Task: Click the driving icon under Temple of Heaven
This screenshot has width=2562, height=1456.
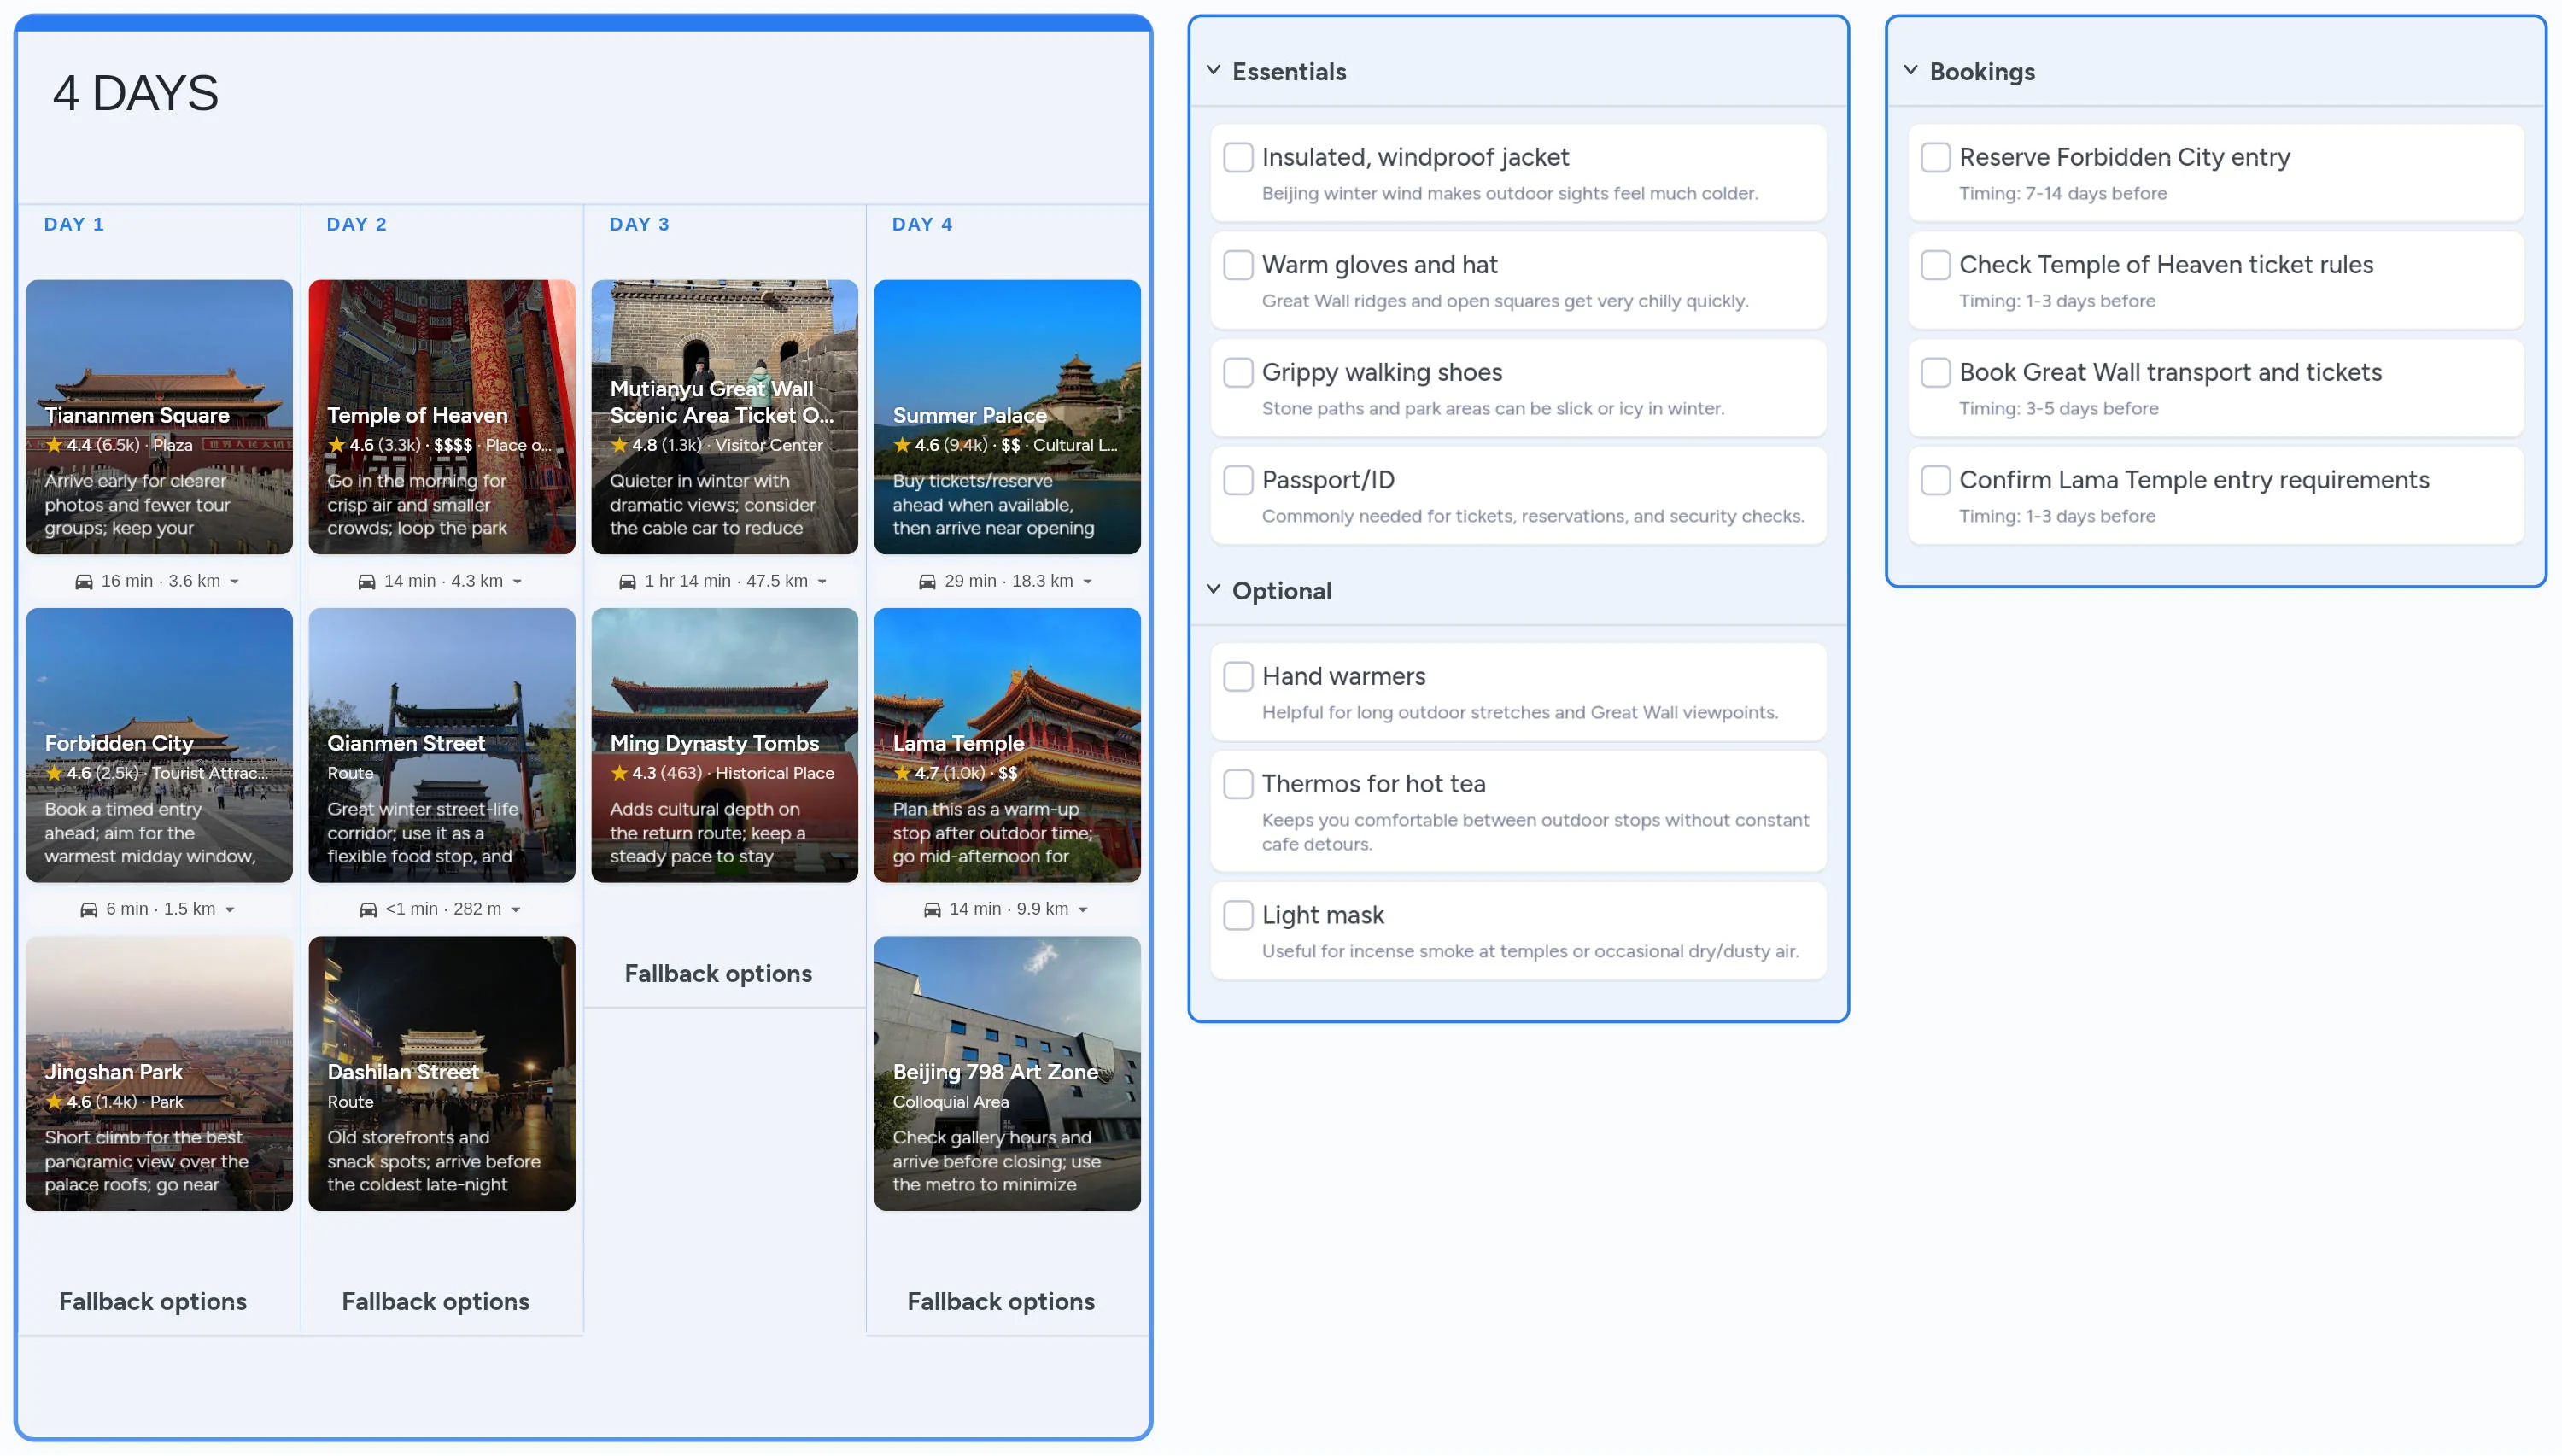Action: tap(367, 580)
